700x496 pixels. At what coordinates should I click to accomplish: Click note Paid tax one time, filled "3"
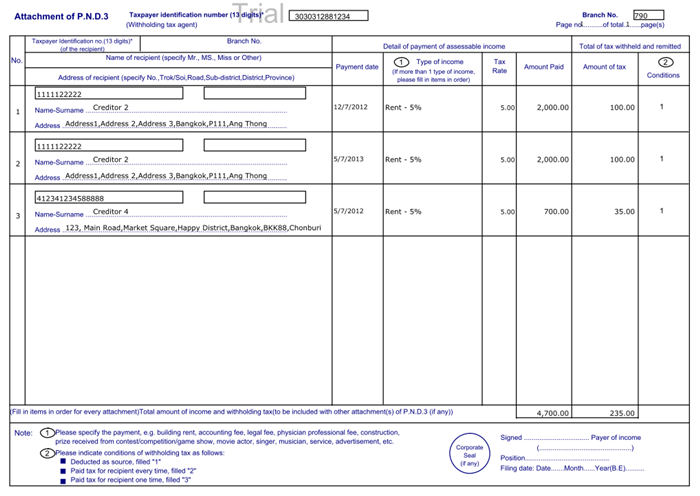pyautogui.click(x=130, y=480)
